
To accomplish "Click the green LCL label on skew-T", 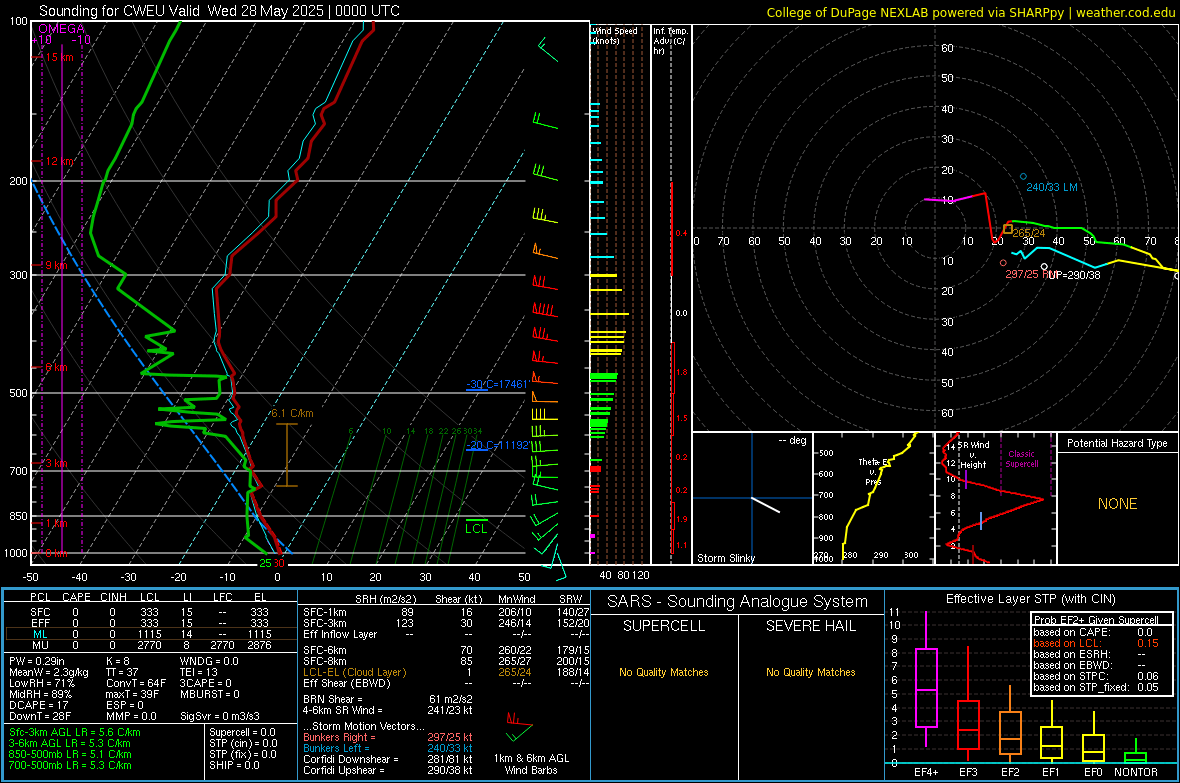I will coord(476,529).
